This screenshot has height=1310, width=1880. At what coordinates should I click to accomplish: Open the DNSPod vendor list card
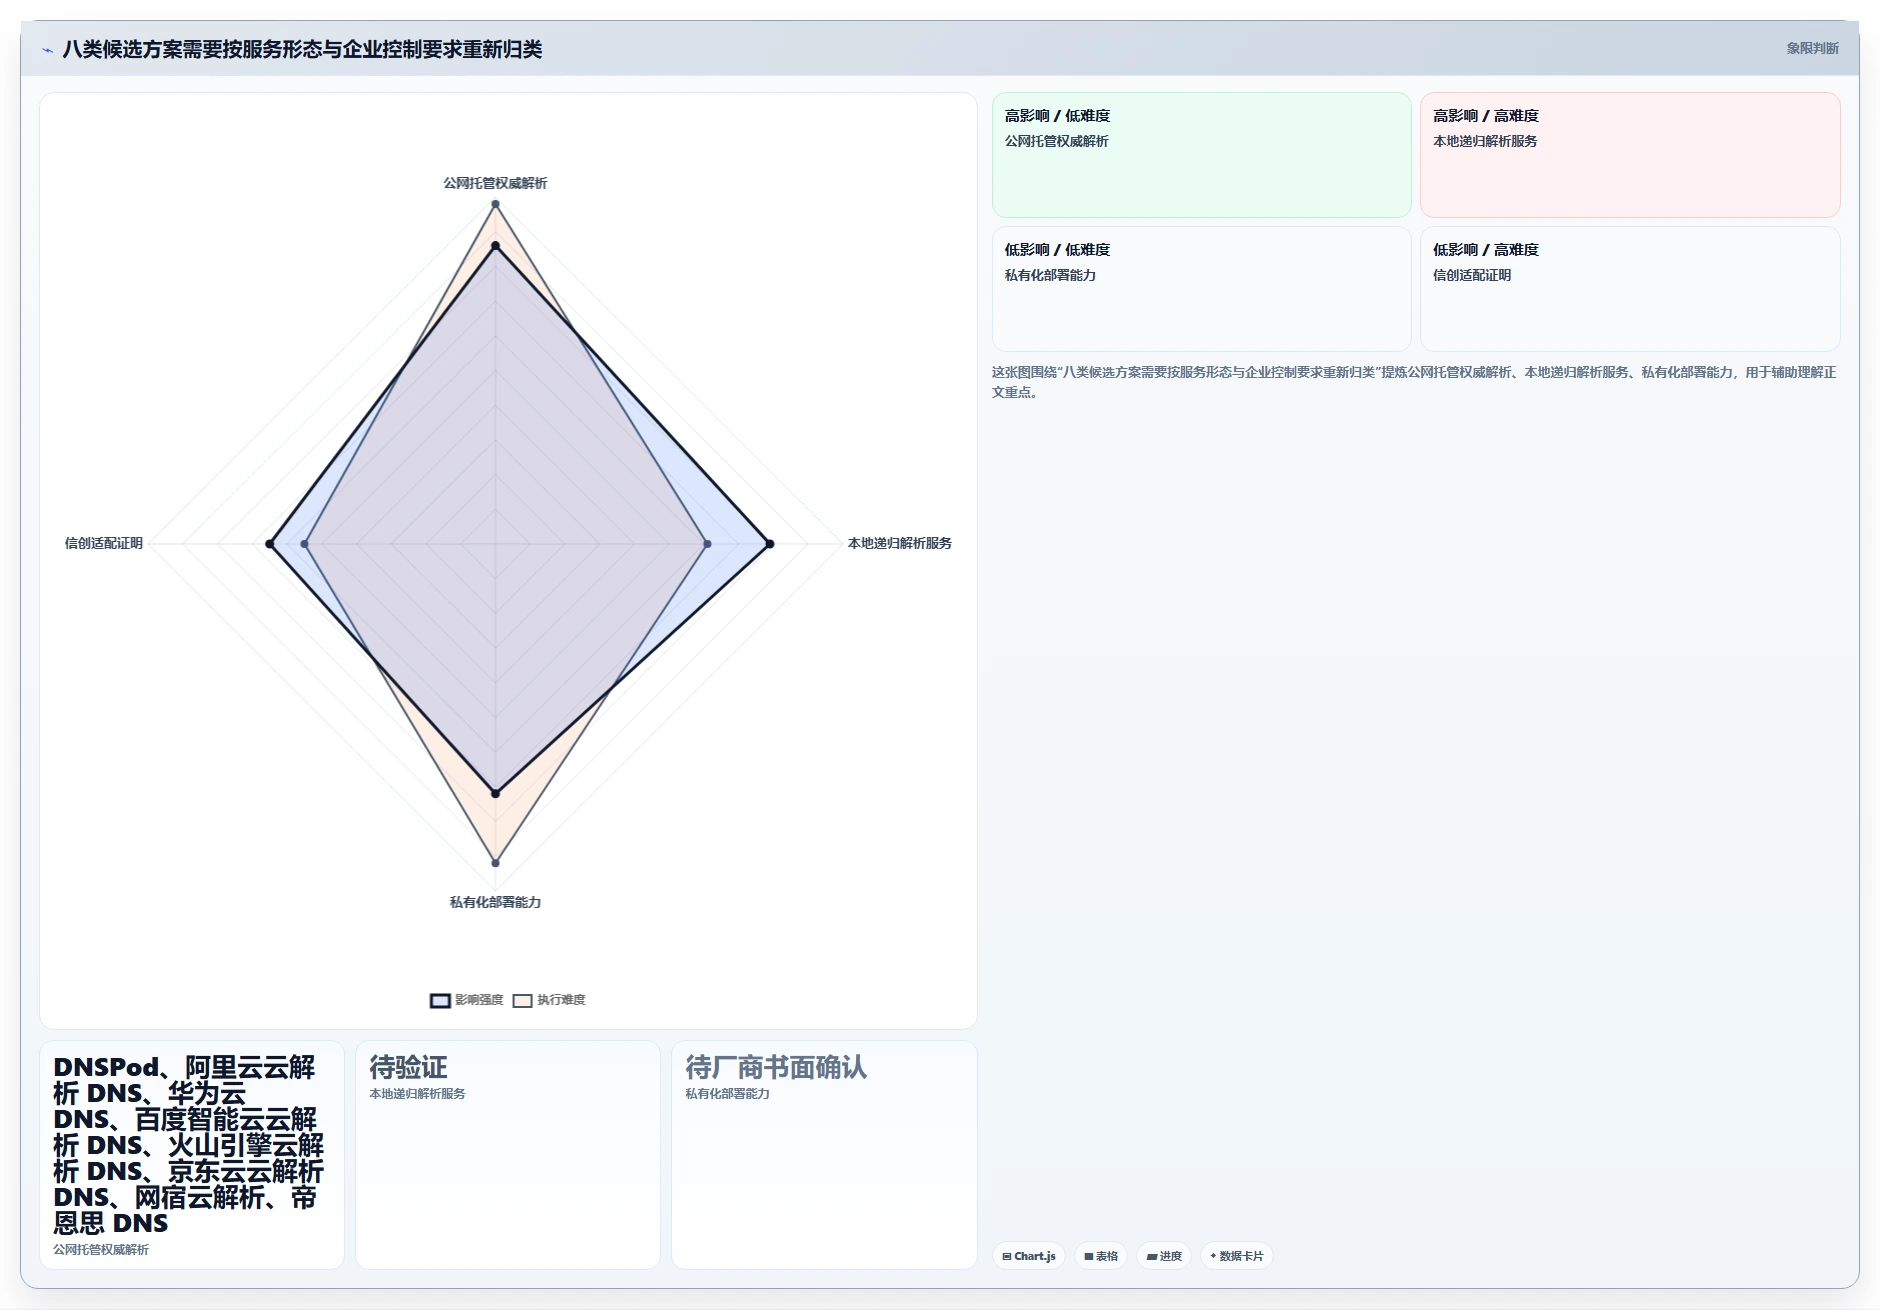[192, 1155]
